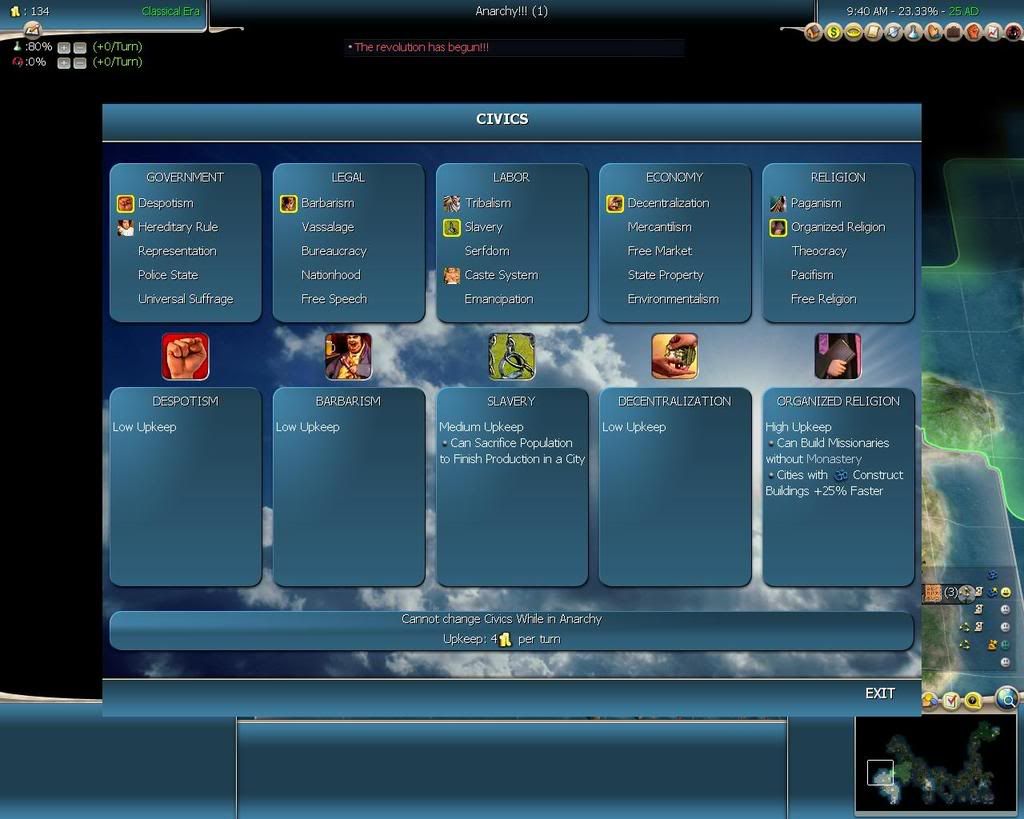Select Decentralization in the Economy list

(668, 203)
